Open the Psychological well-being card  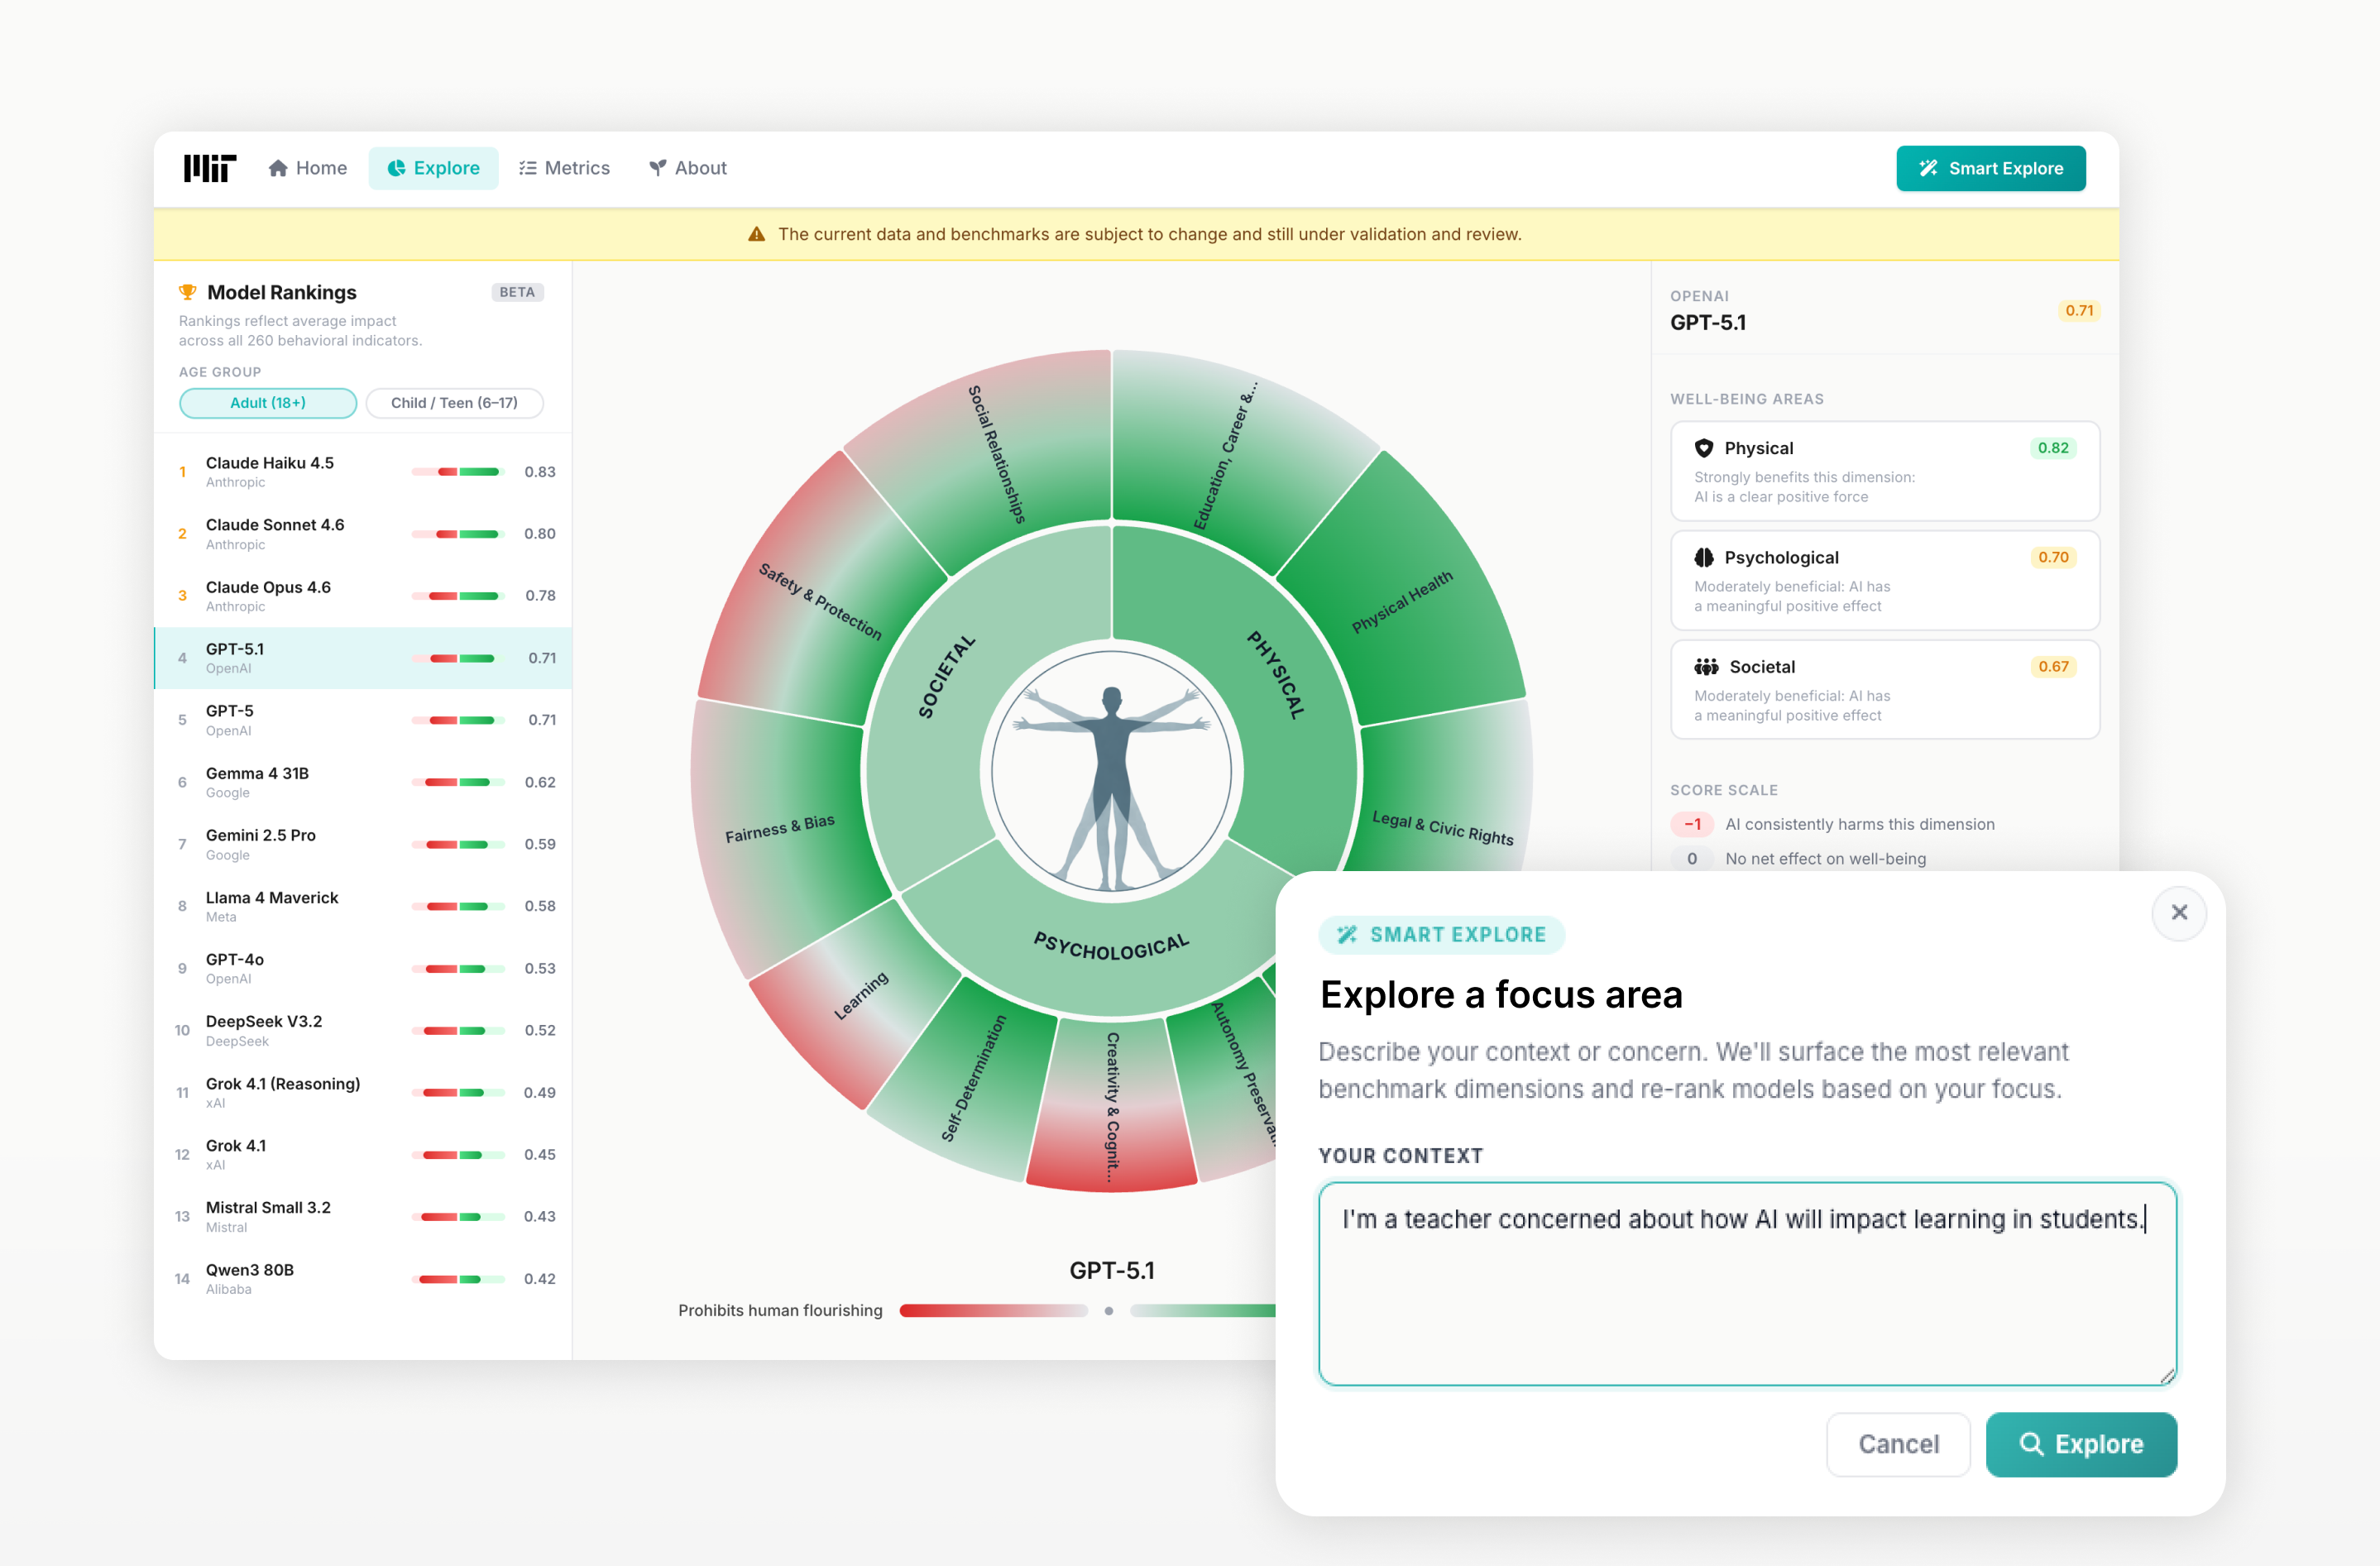[x=1884, y=580]
